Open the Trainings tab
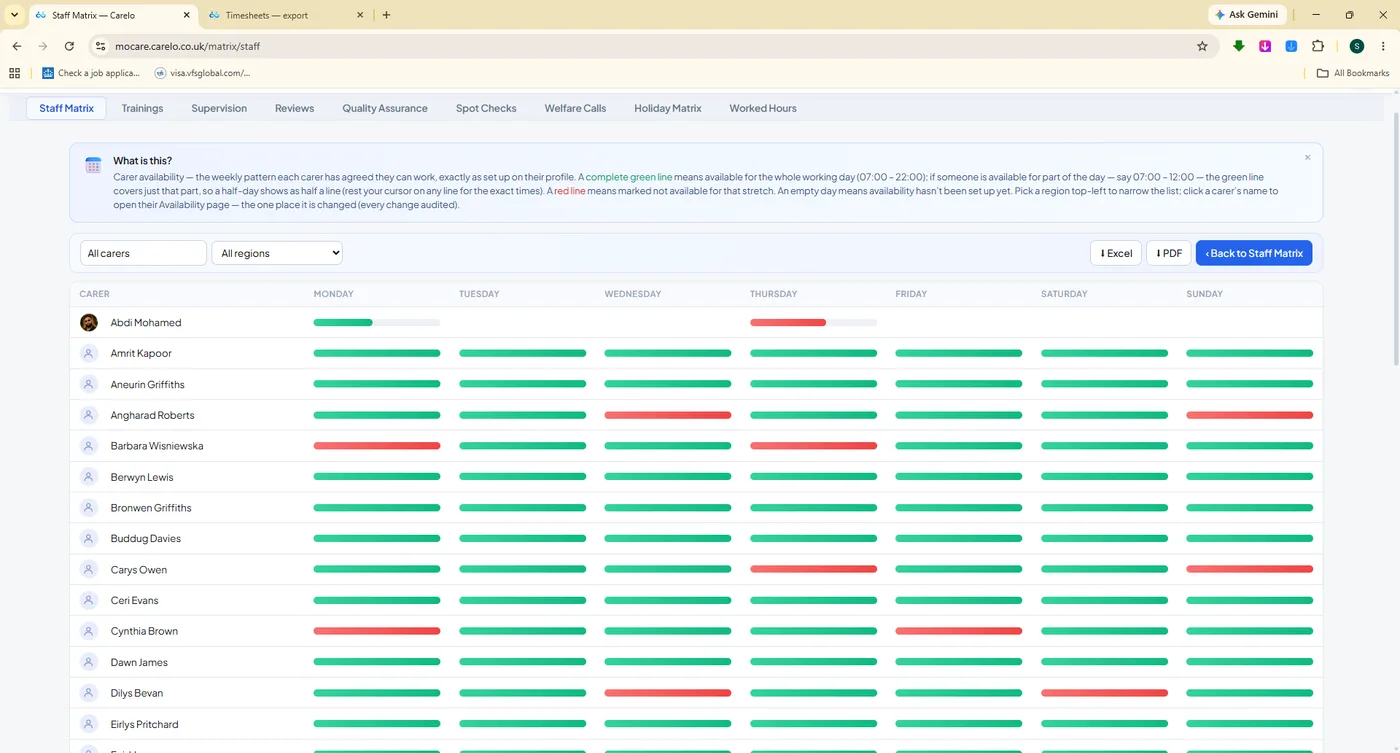Image resolution: width=1400 pixels, height=753 pixels. pyautogui.click(x=142, y=108)
